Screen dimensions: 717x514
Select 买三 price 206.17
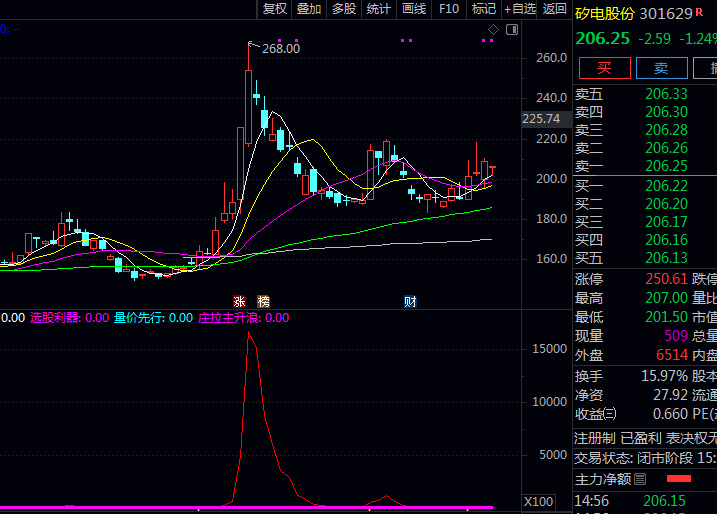pyautogui.click(x=666, y=222)
